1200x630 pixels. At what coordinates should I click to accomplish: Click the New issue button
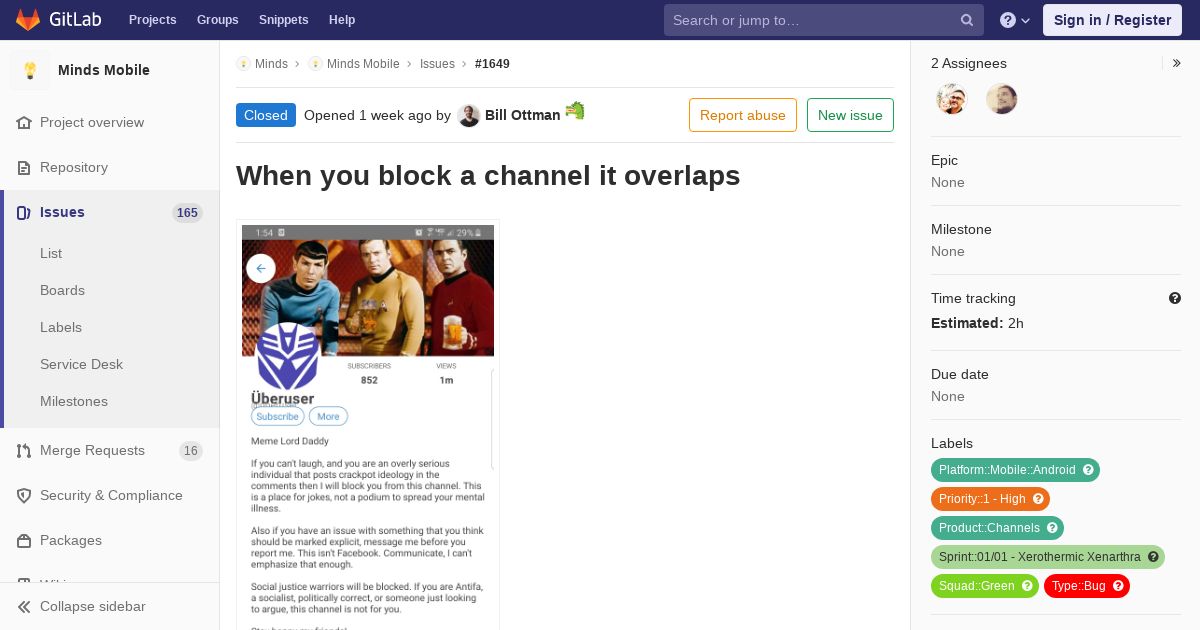[850, 115]
